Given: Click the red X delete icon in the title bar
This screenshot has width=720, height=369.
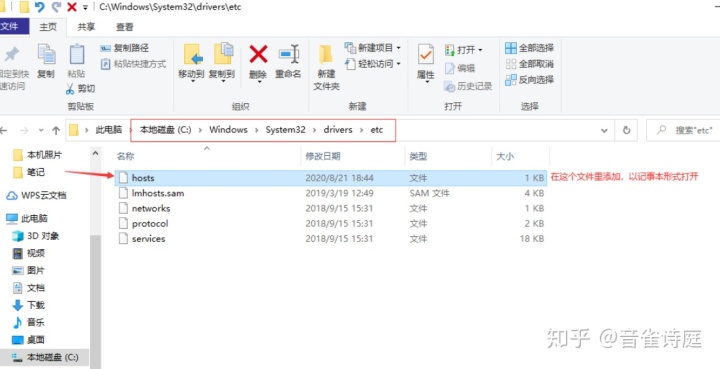Looking at the screenshot, I should tap(72, 7).
